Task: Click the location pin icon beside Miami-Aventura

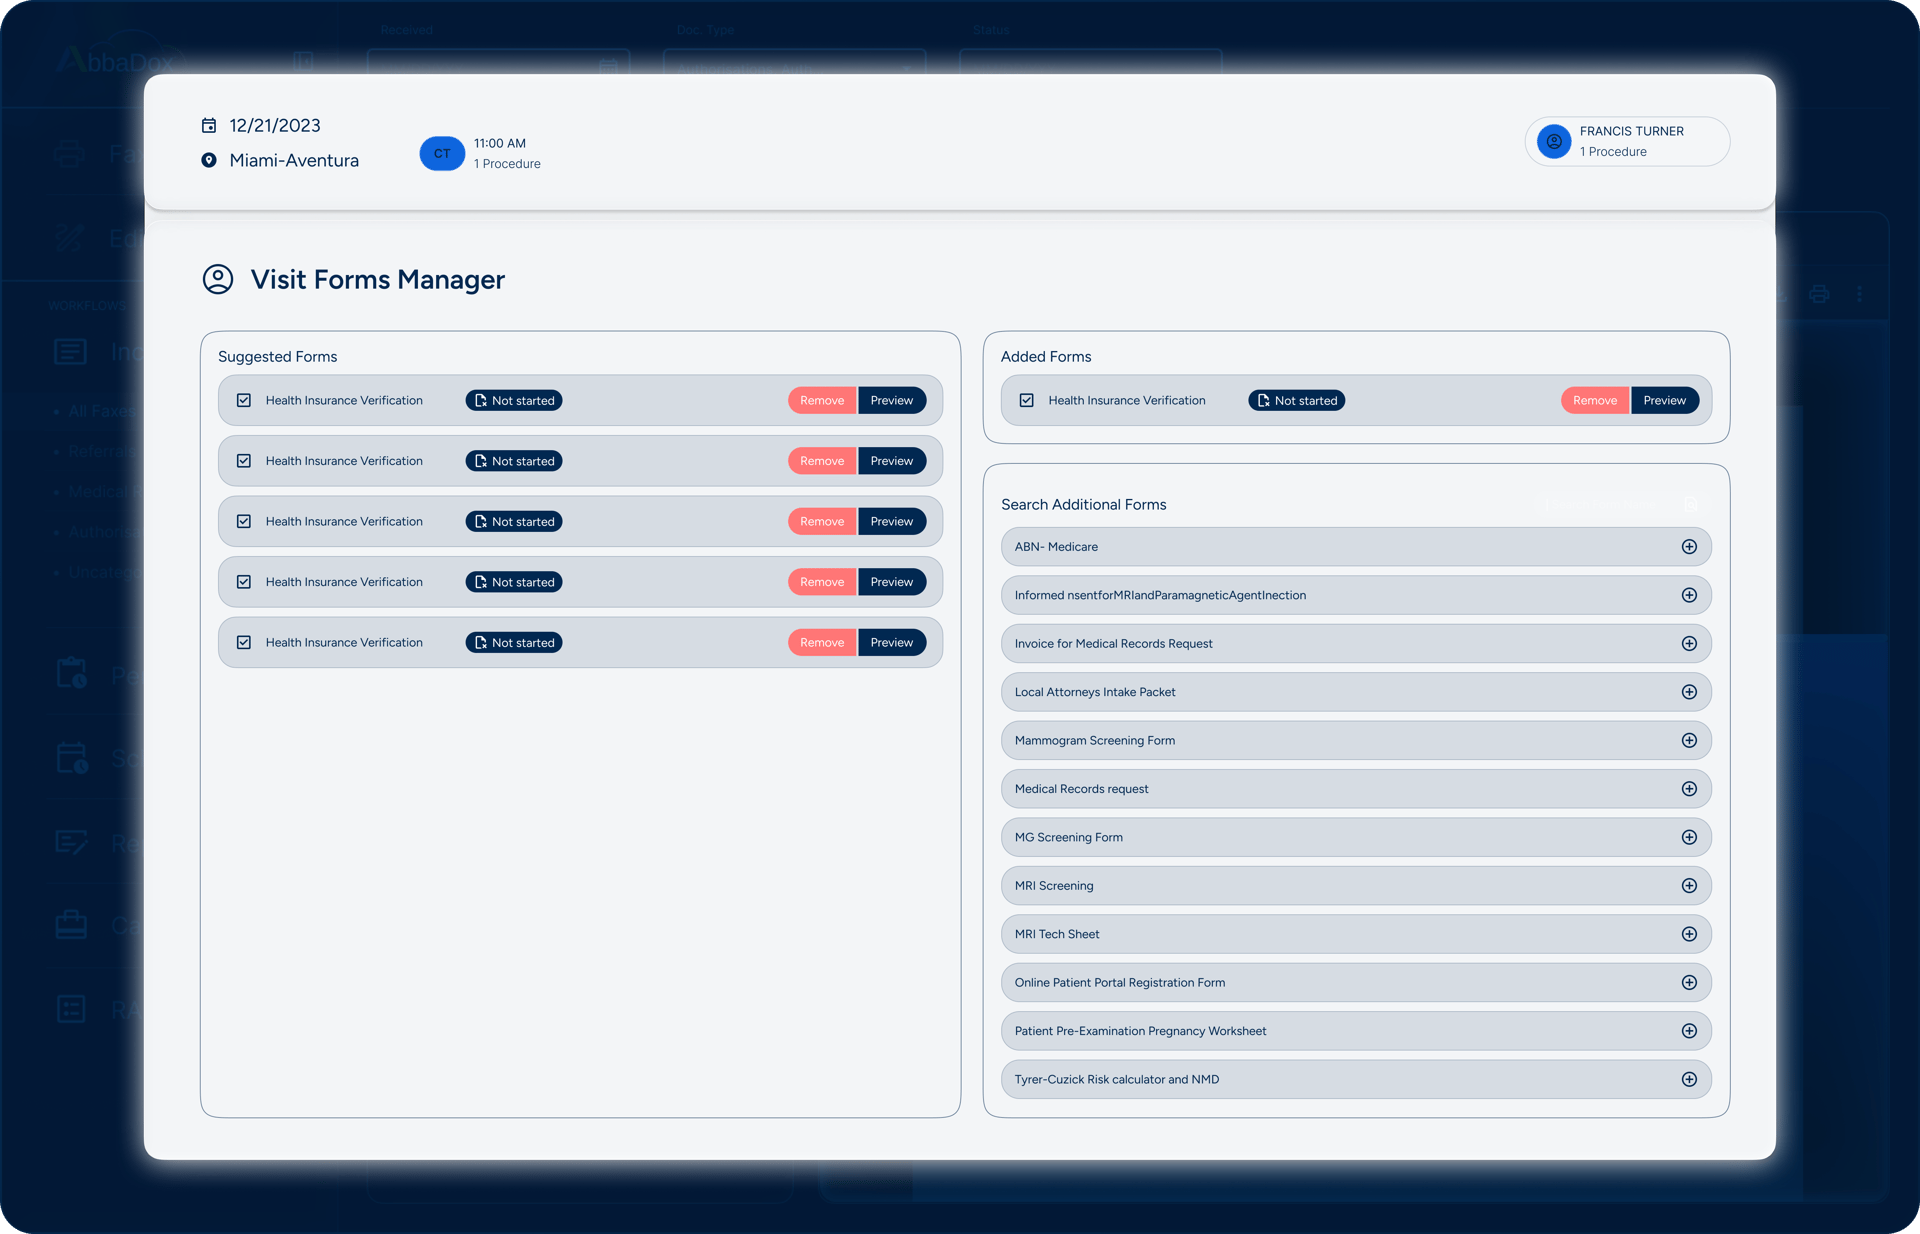Action: 209,161
